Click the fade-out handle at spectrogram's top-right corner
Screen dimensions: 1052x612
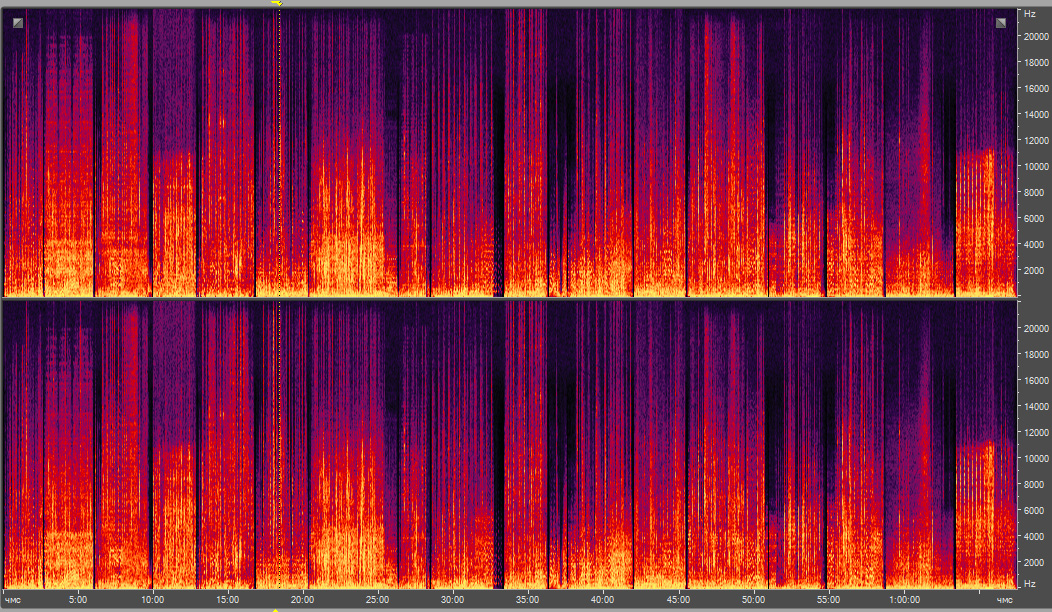pos(1001,23)
